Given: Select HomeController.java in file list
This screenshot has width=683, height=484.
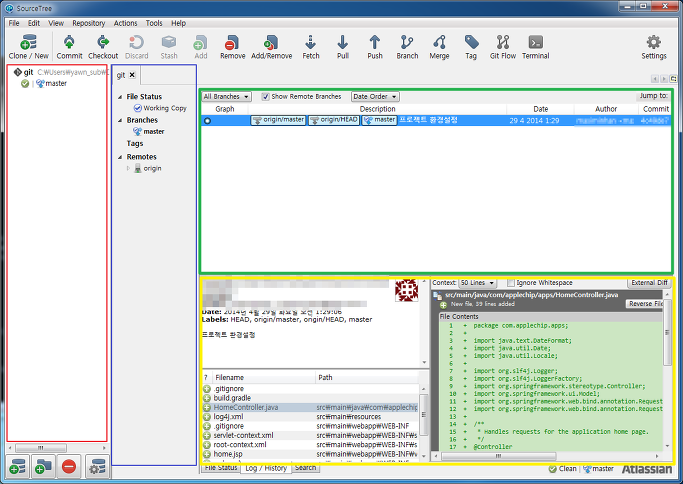Looking at the screenshot, I should [x=310, y=407].
